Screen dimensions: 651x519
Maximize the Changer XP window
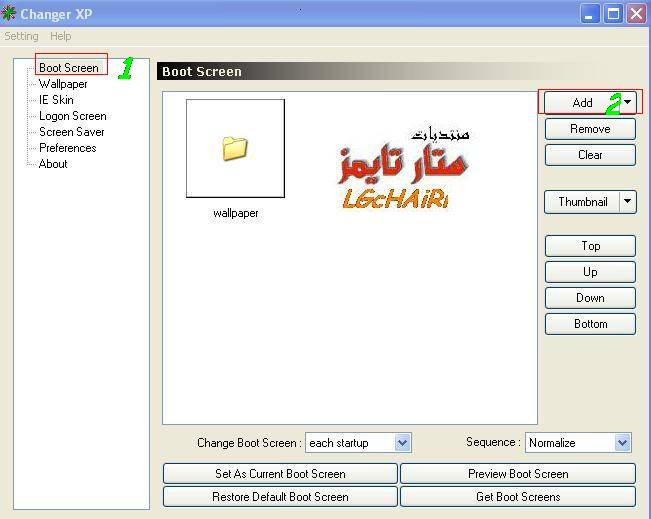pos(613,14)
